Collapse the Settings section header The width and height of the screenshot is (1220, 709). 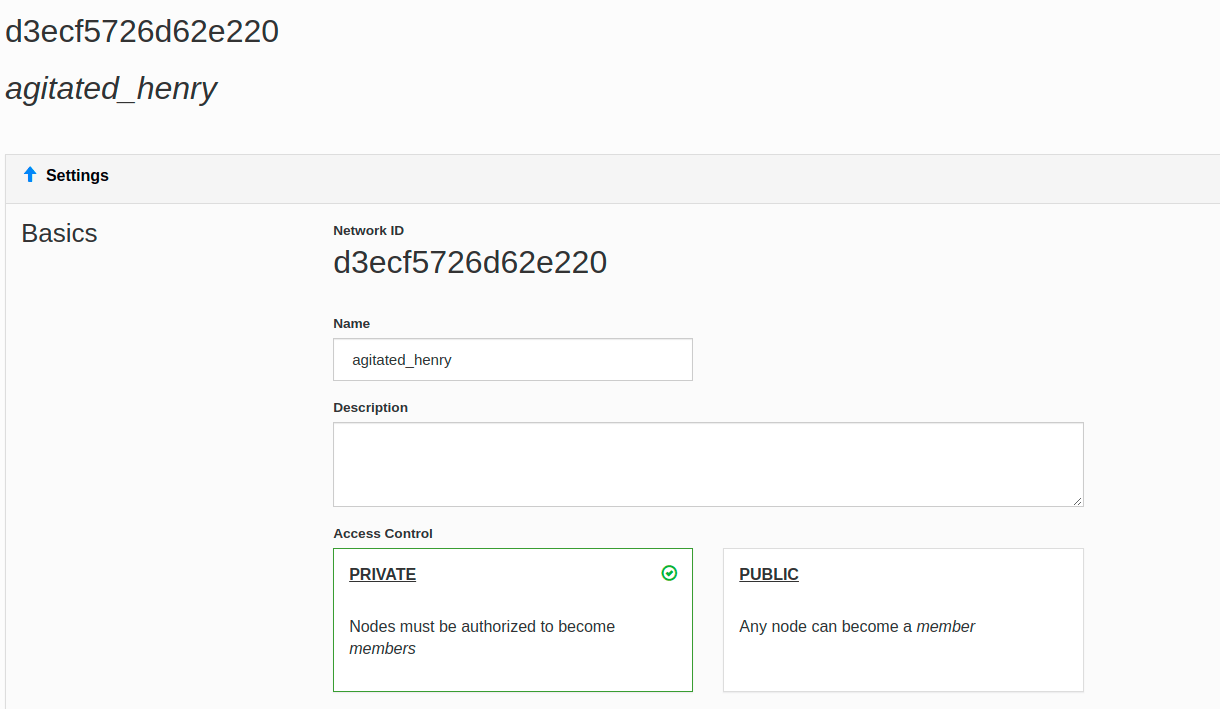78,176
